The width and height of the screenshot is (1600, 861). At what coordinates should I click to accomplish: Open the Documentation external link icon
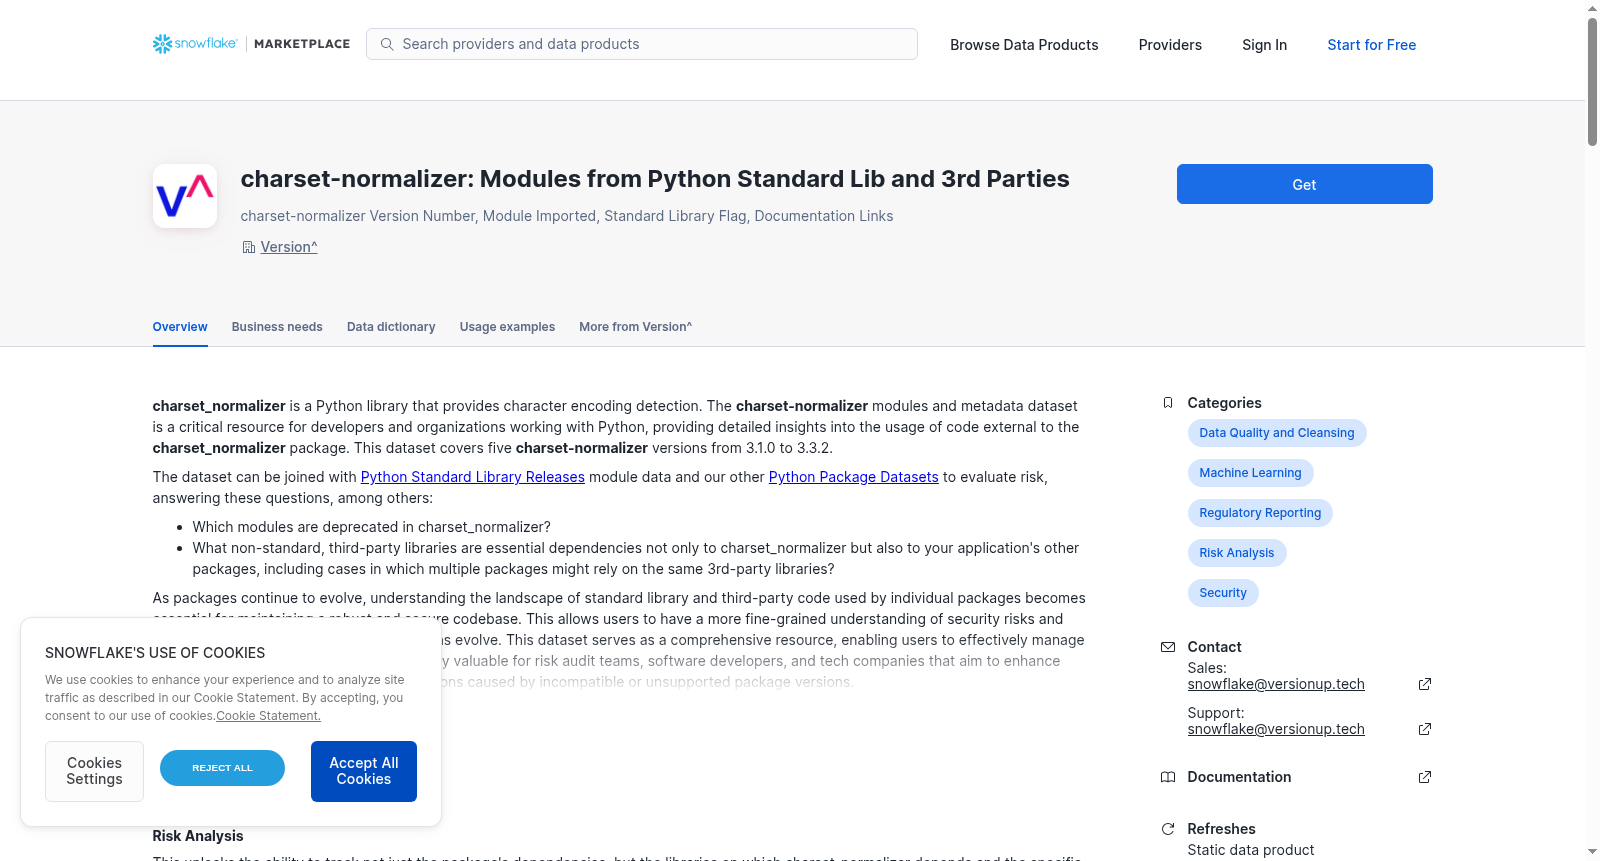[x=1425, y=777]
